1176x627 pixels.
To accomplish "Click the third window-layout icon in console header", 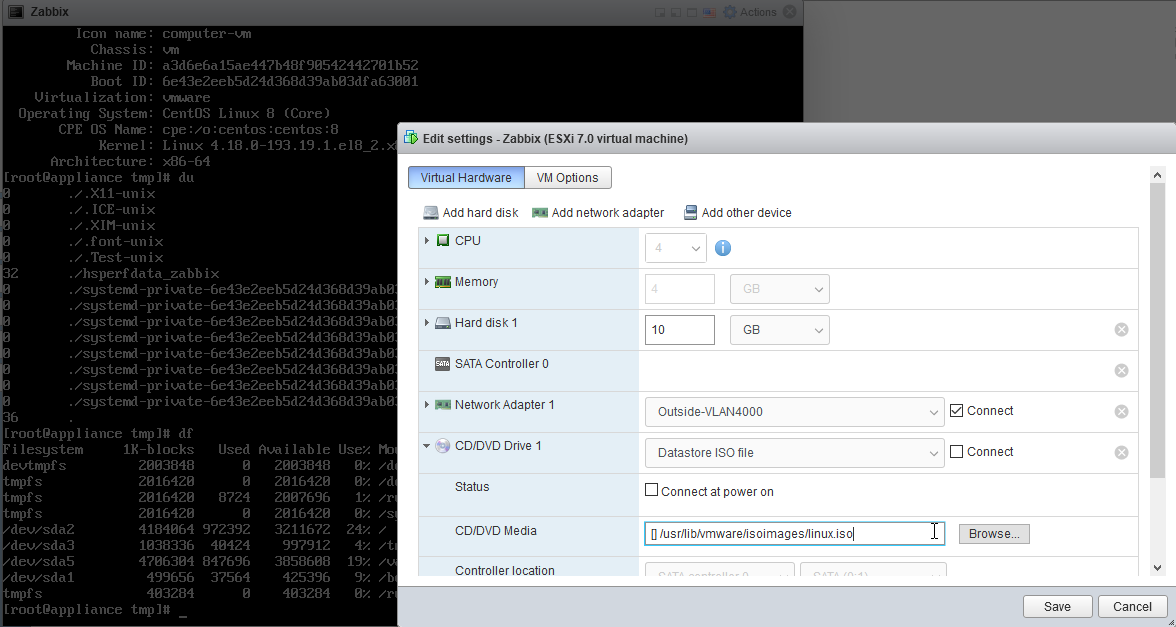I will click(x=692, y=13).
